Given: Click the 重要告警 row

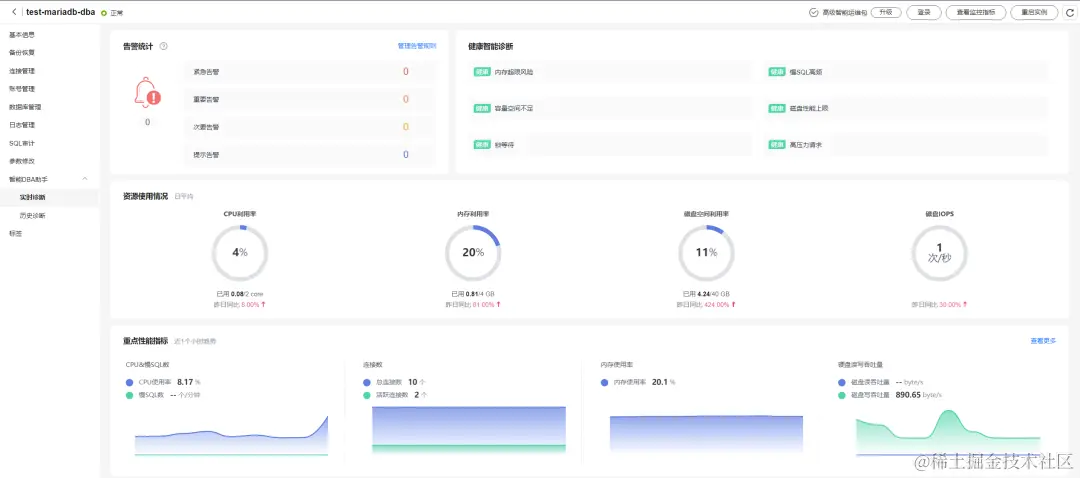Looking at the screenshot, I should click(x=310, y=99).
